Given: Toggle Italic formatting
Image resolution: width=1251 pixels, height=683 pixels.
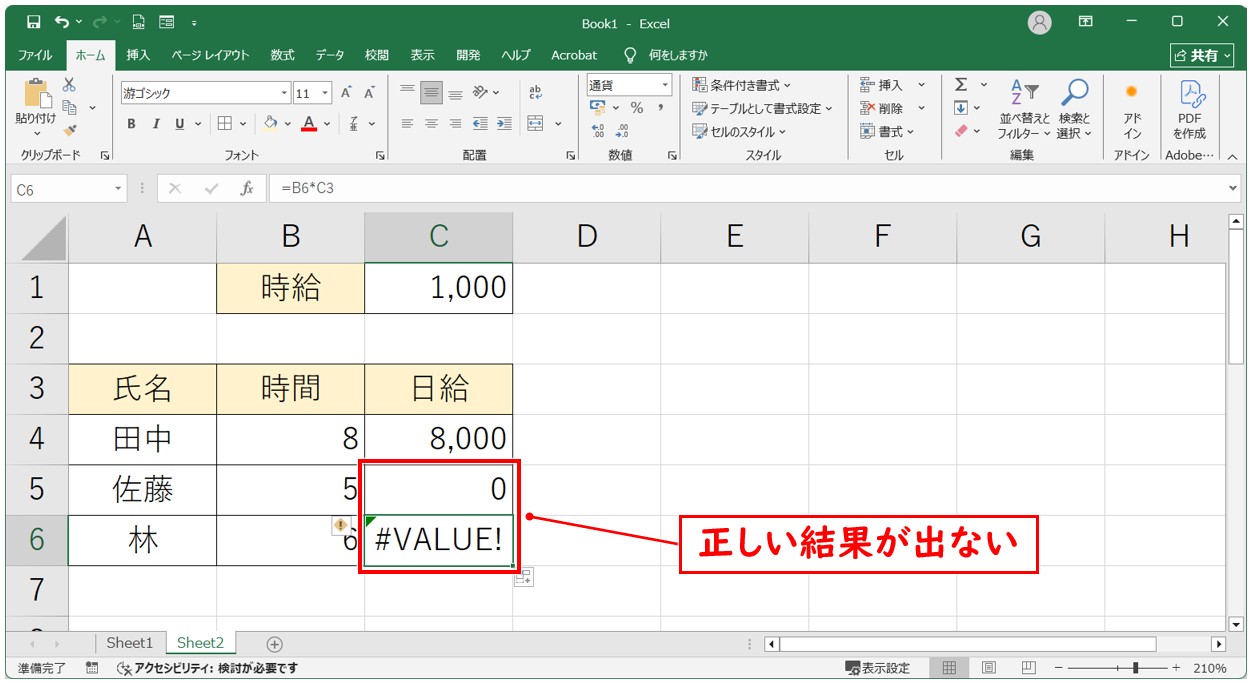Looking at the screenshot, I should tap(155, 124).
